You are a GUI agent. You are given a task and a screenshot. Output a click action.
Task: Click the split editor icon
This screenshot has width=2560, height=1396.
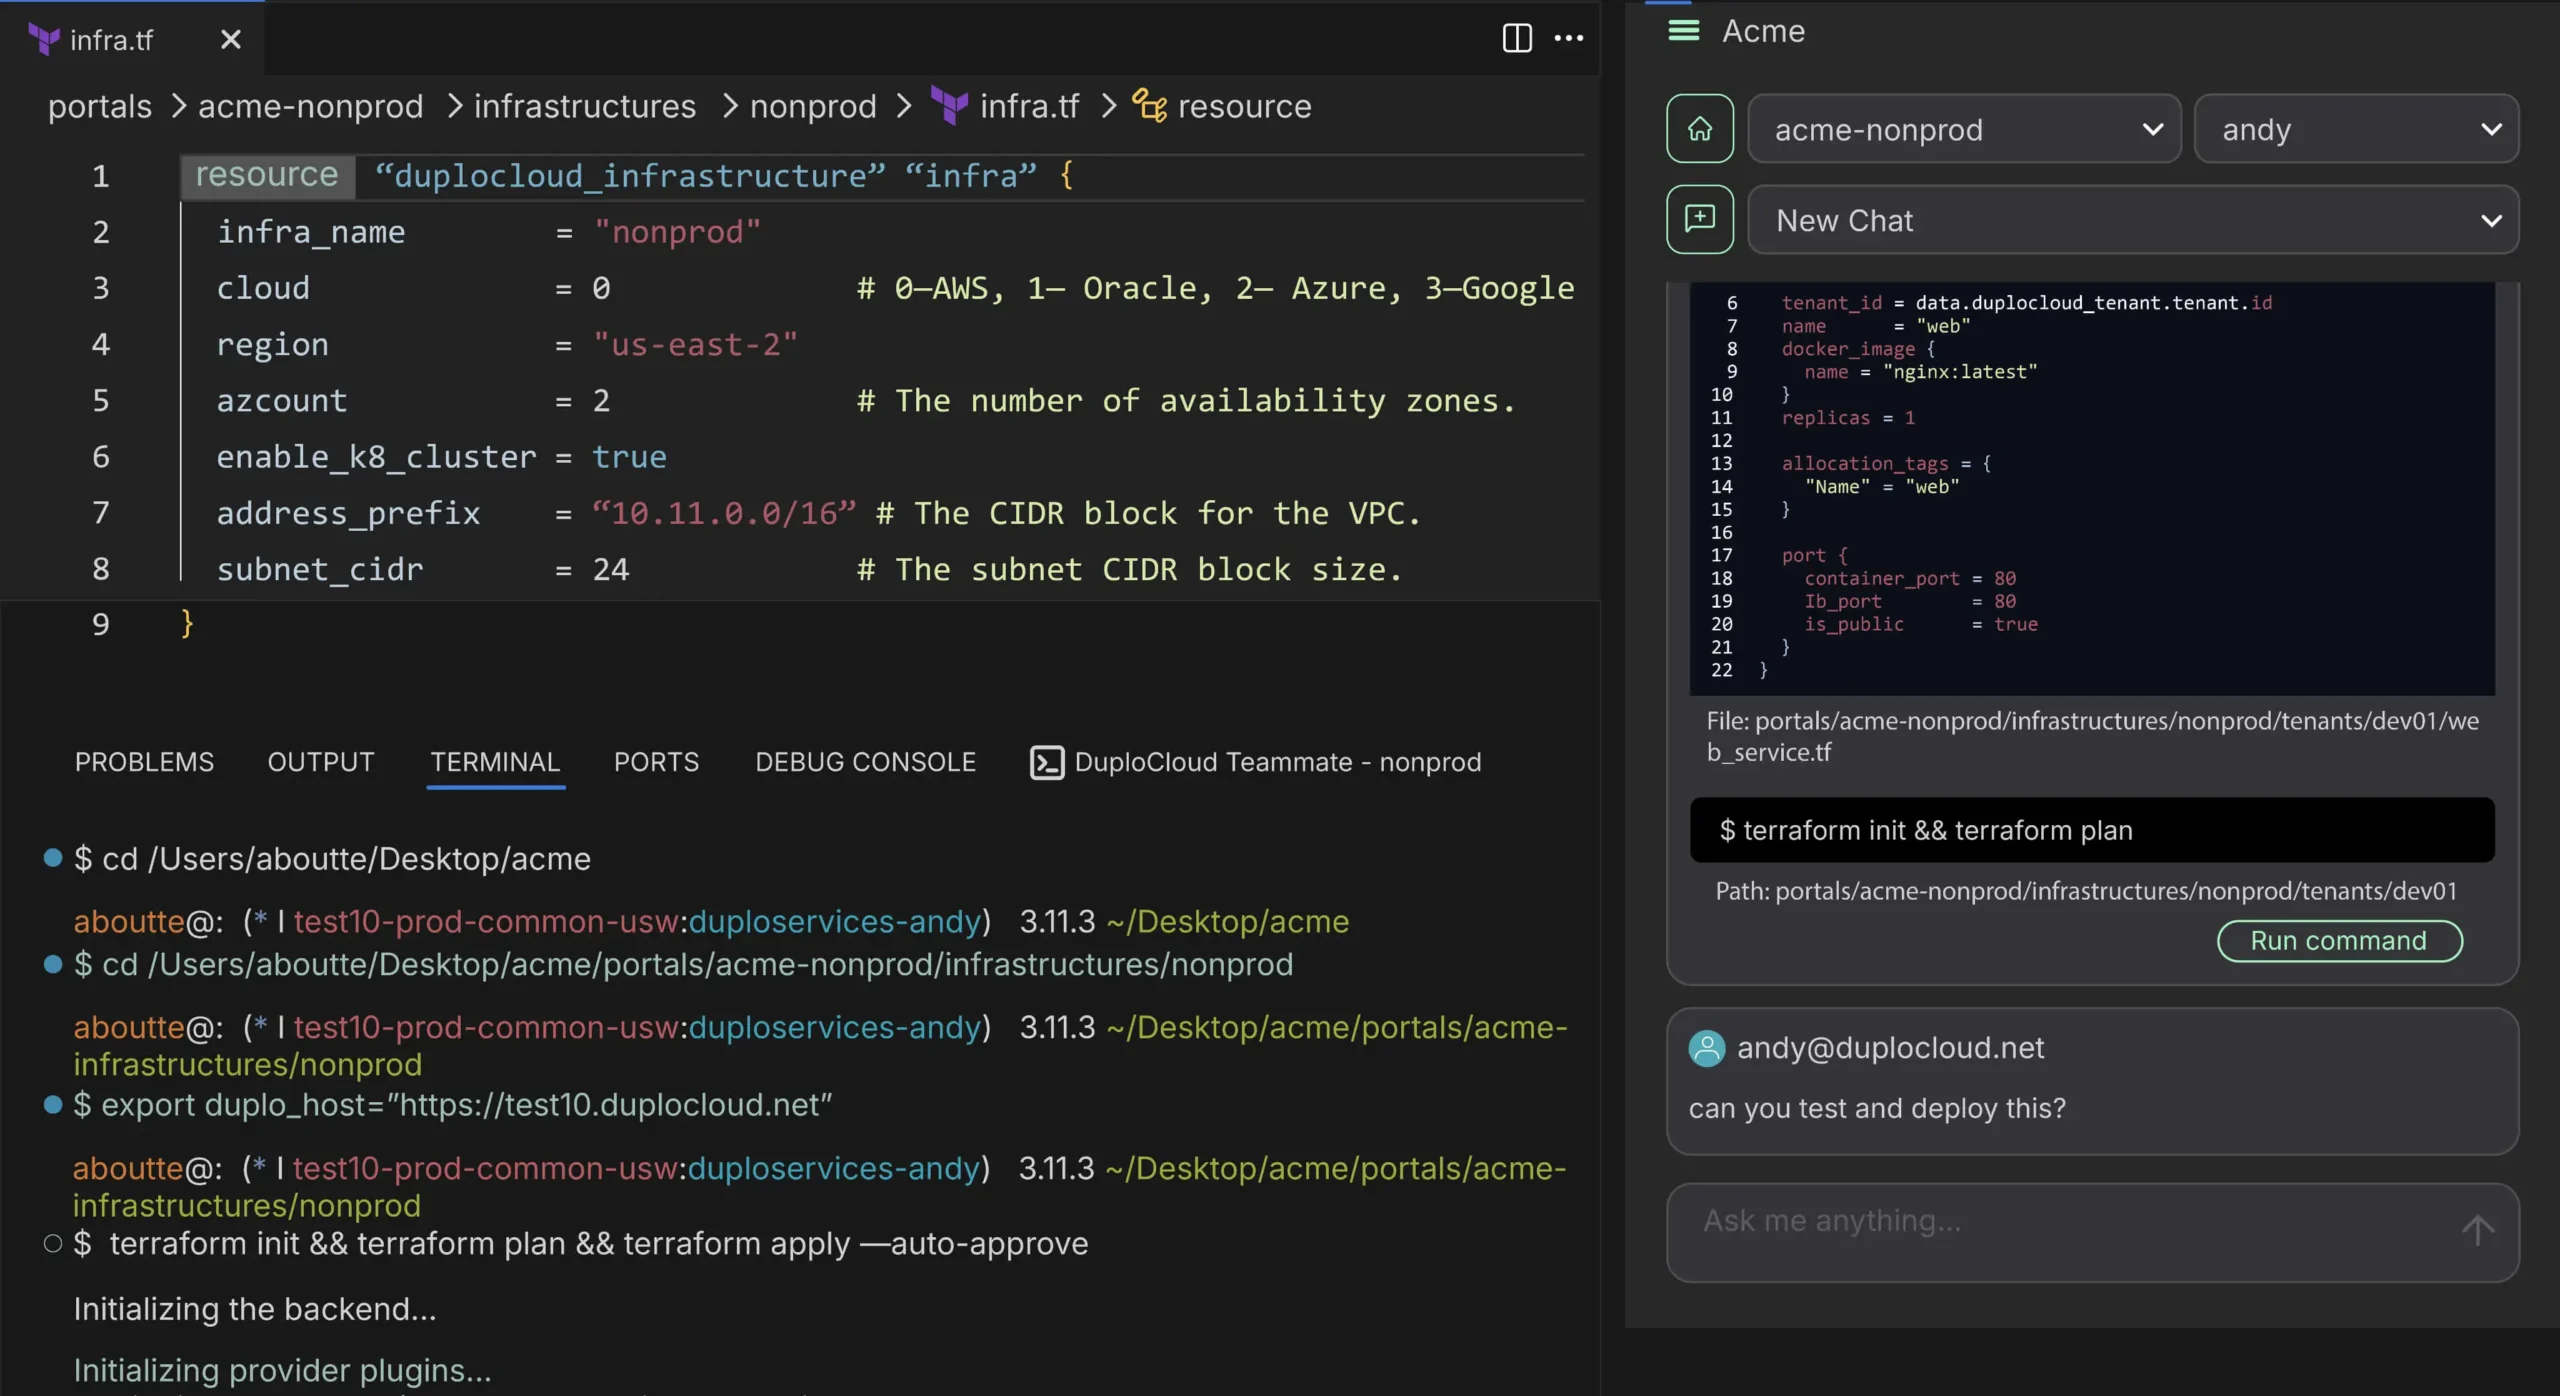pos(1516,38)
